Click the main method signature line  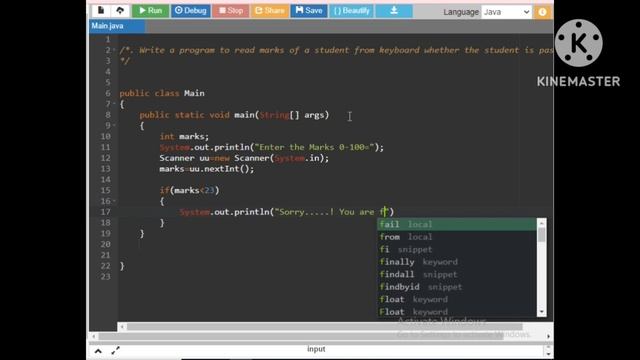coord(234,115)
